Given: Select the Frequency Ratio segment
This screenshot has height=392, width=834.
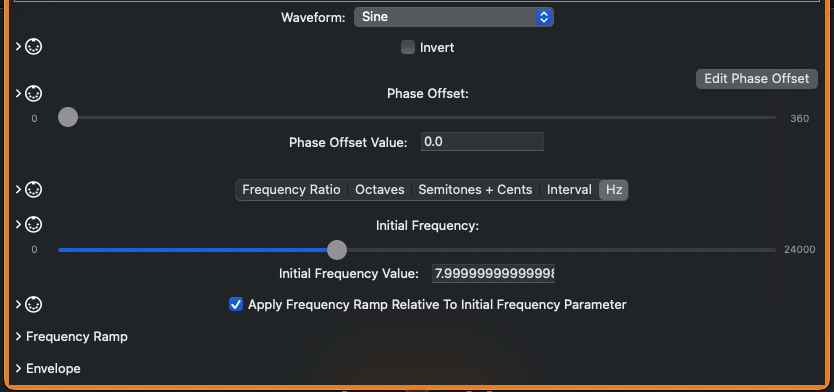Looking at the screenshot, I should pyautogui.click(x=291, y=190).
